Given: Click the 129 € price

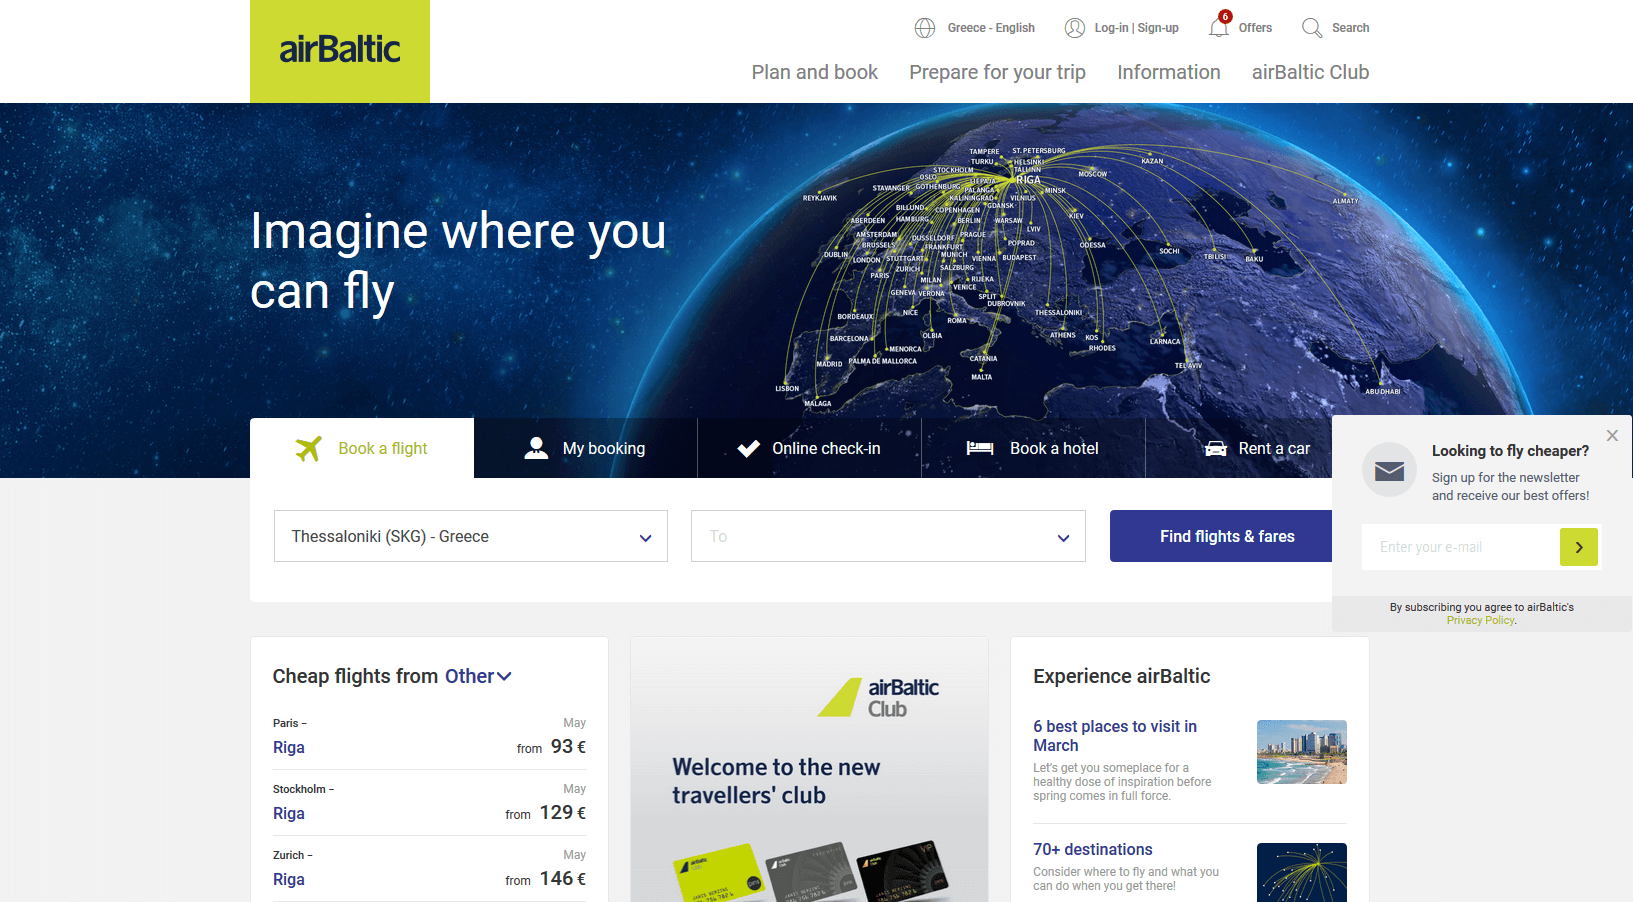Looking at the screenshot, I should click(563, 813).
